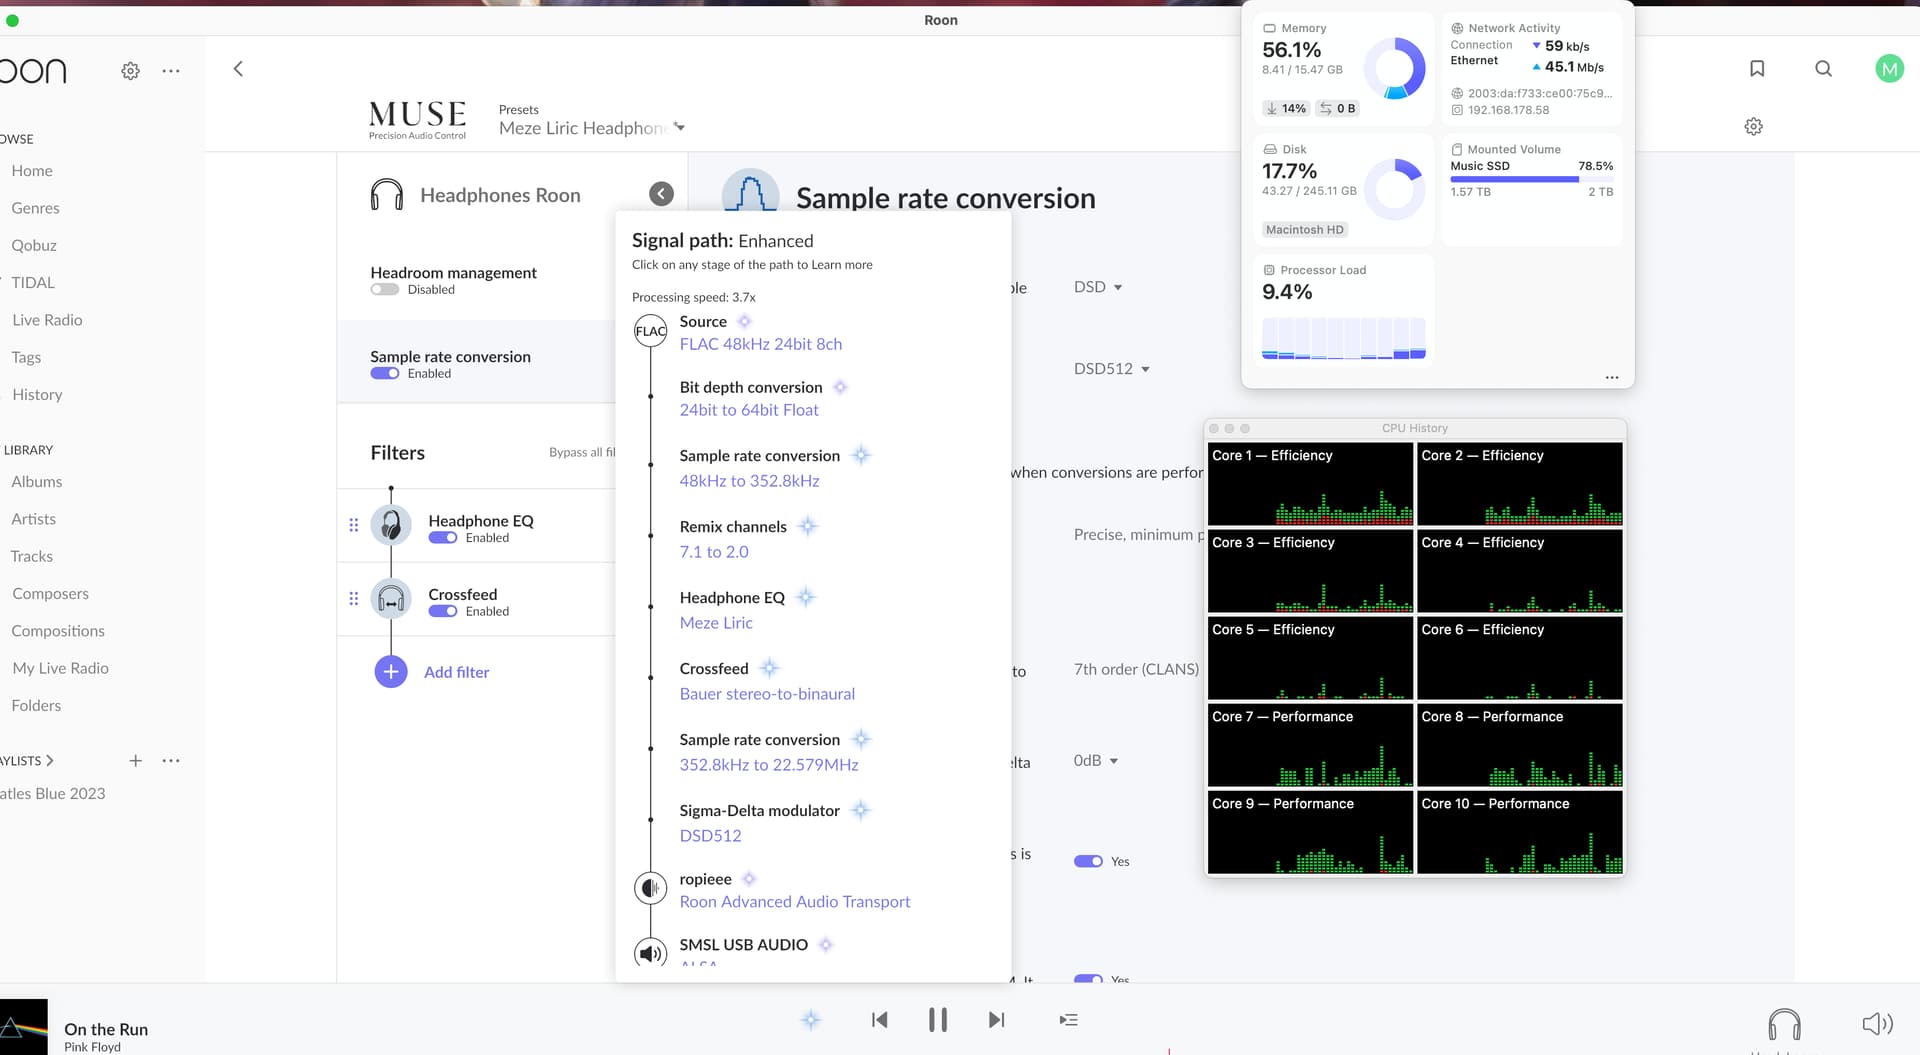Click Bauer stereo-to-binaural link
Screen dimensions: 1920x1055
[767, 694]
